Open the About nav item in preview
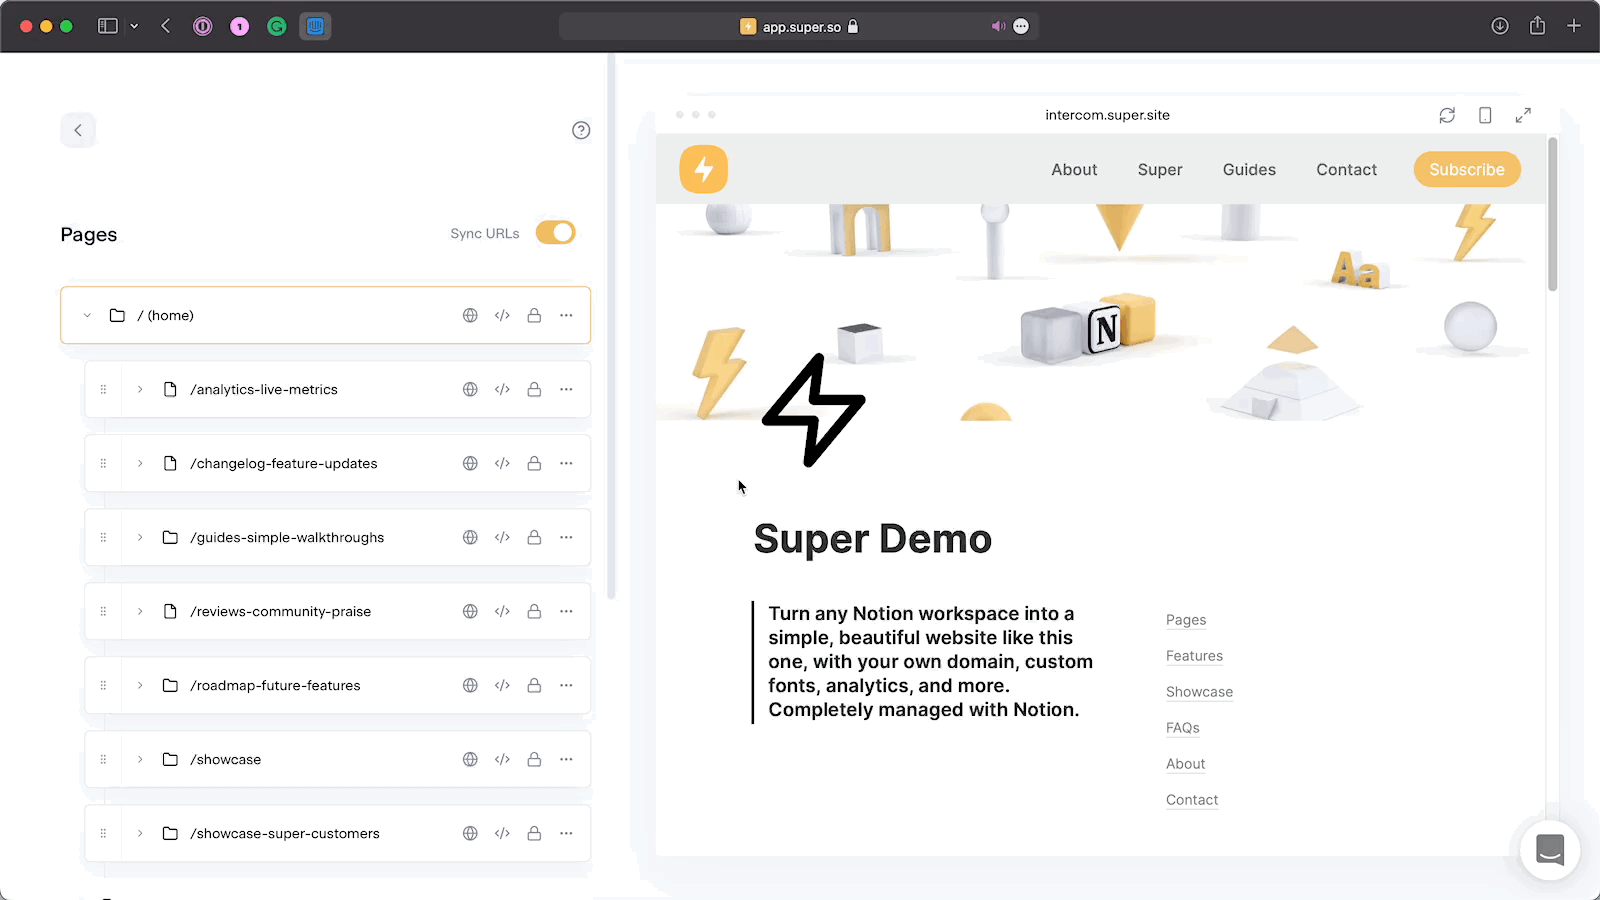 (1074, 170)
